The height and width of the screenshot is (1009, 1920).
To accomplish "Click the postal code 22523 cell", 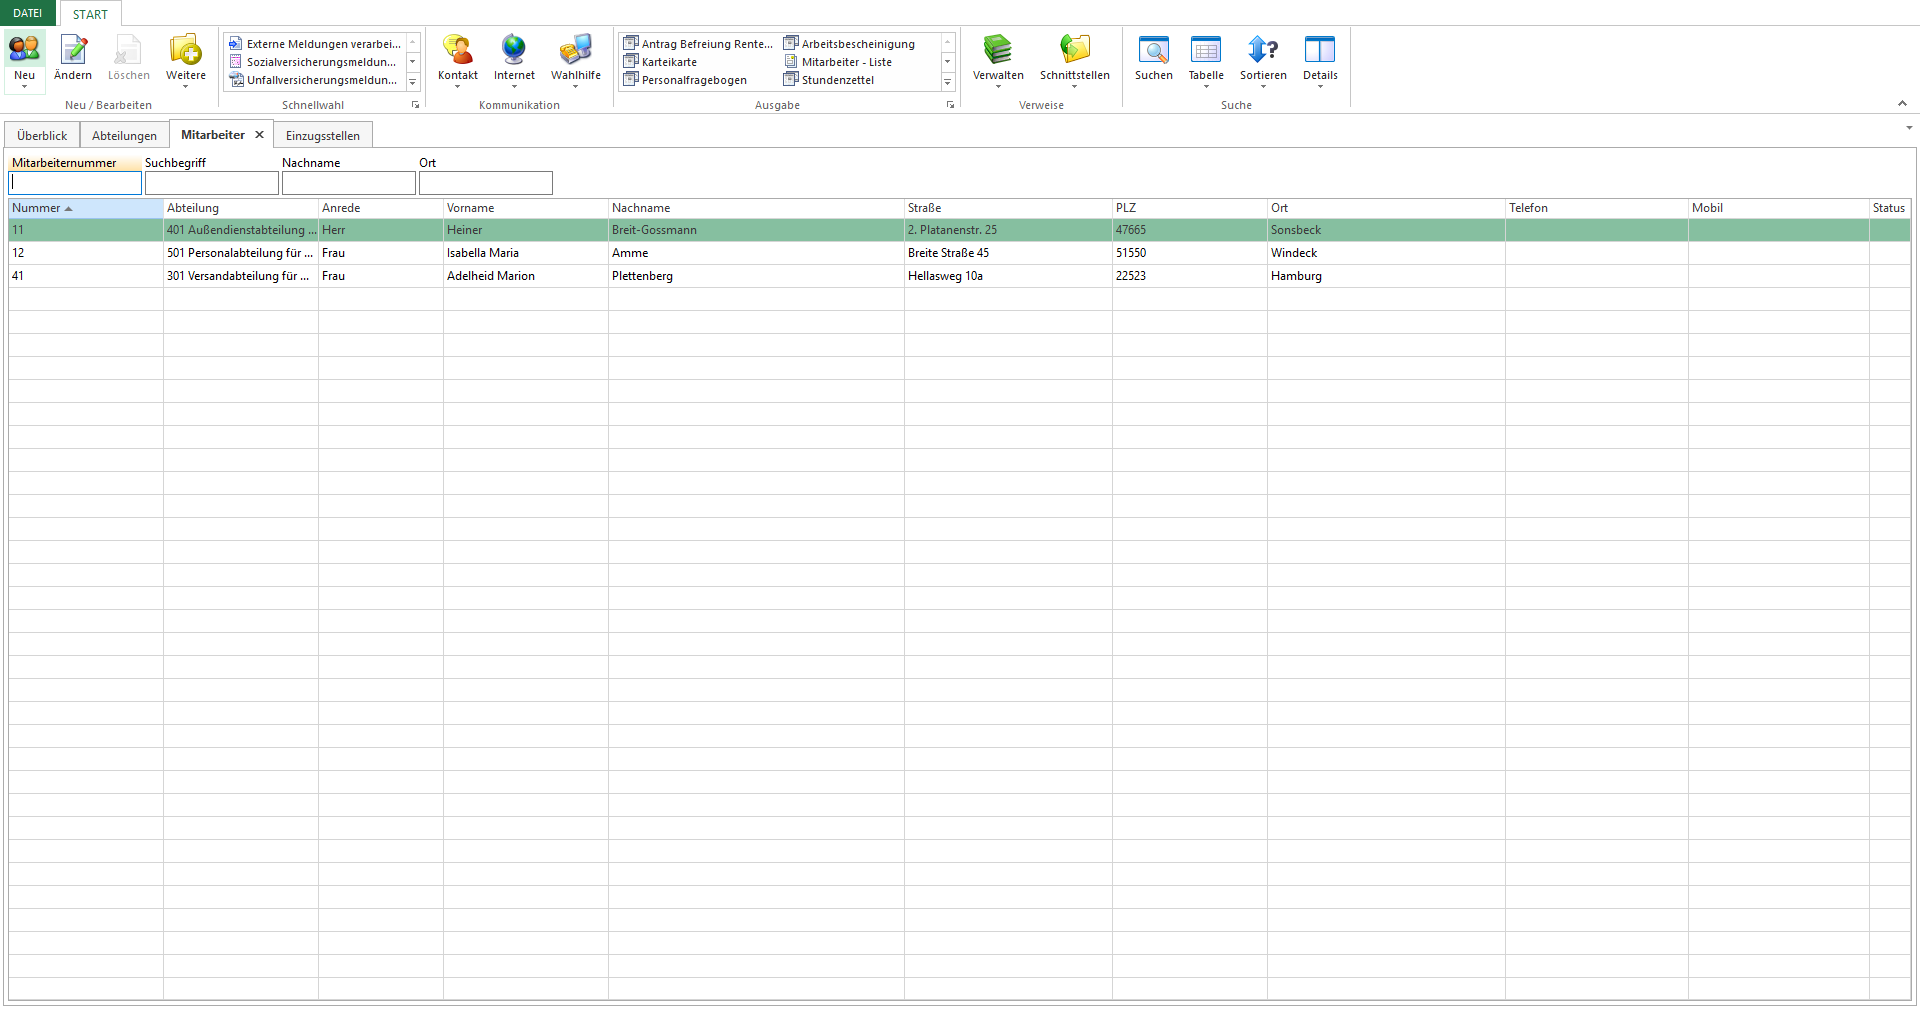I will [1190, 276].
